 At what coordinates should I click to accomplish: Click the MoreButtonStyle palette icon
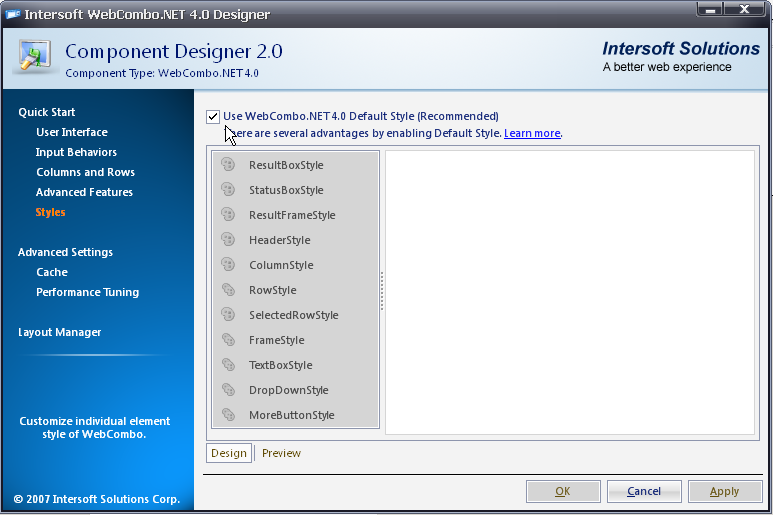(x=228, y=414)
